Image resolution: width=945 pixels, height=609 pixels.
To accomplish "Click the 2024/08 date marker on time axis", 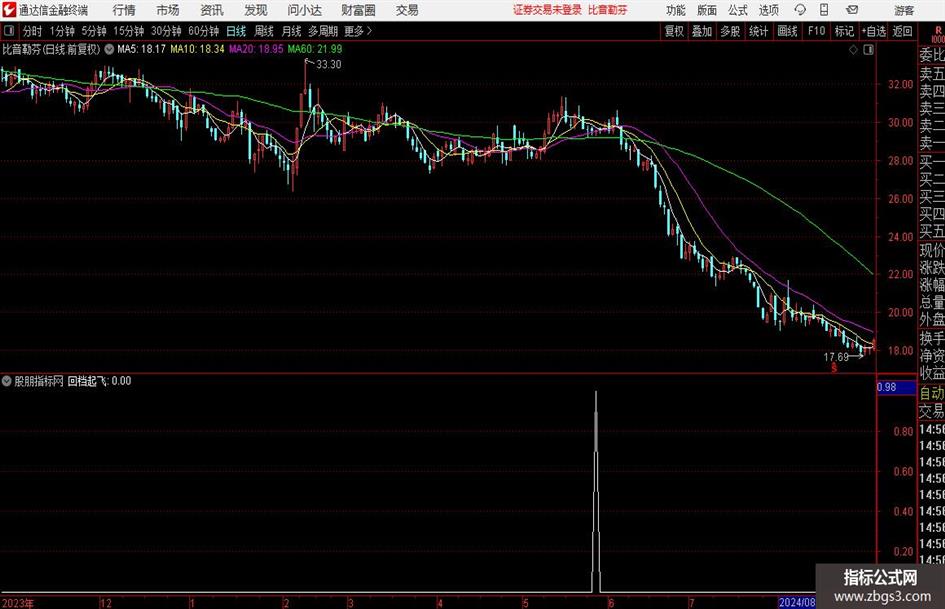I will [x=797, y=602].
